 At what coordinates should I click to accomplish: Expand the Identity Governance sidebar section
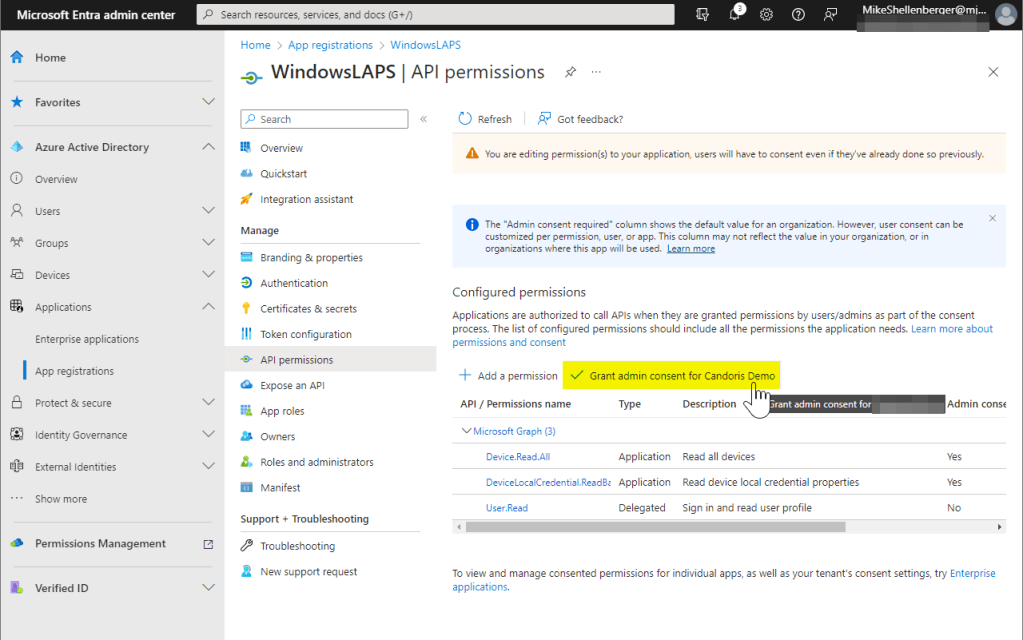(208, 435)
